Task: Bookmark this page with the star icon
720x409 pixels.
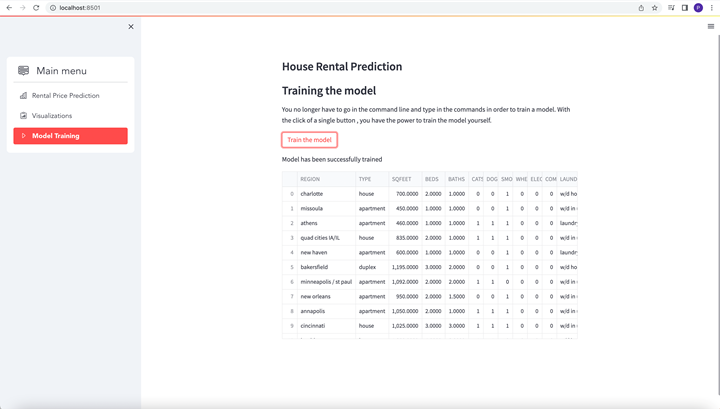Action: pyautogui.click(x=655, y=7)
